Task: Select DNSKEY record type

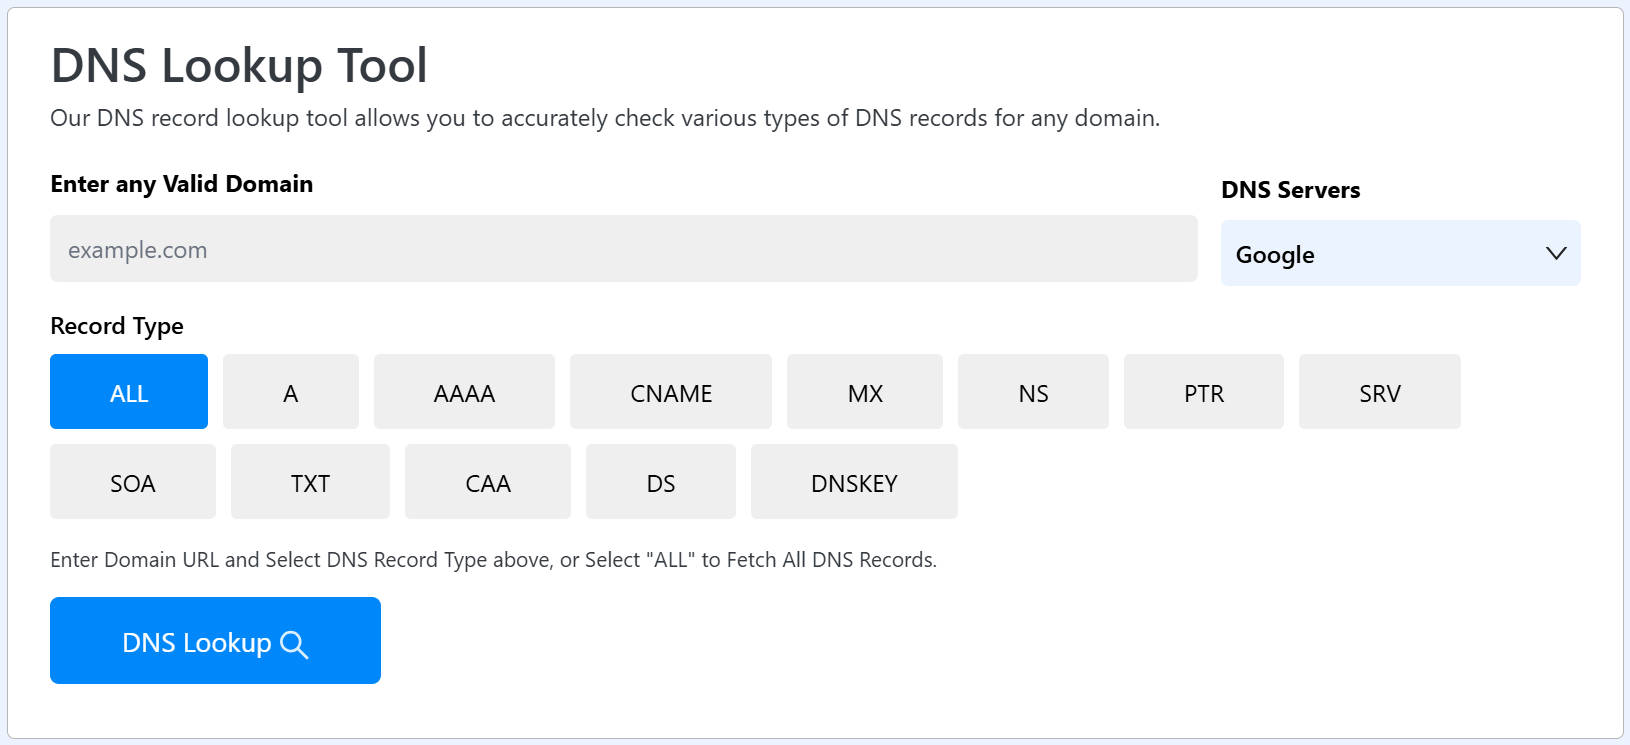Action: 854,482
